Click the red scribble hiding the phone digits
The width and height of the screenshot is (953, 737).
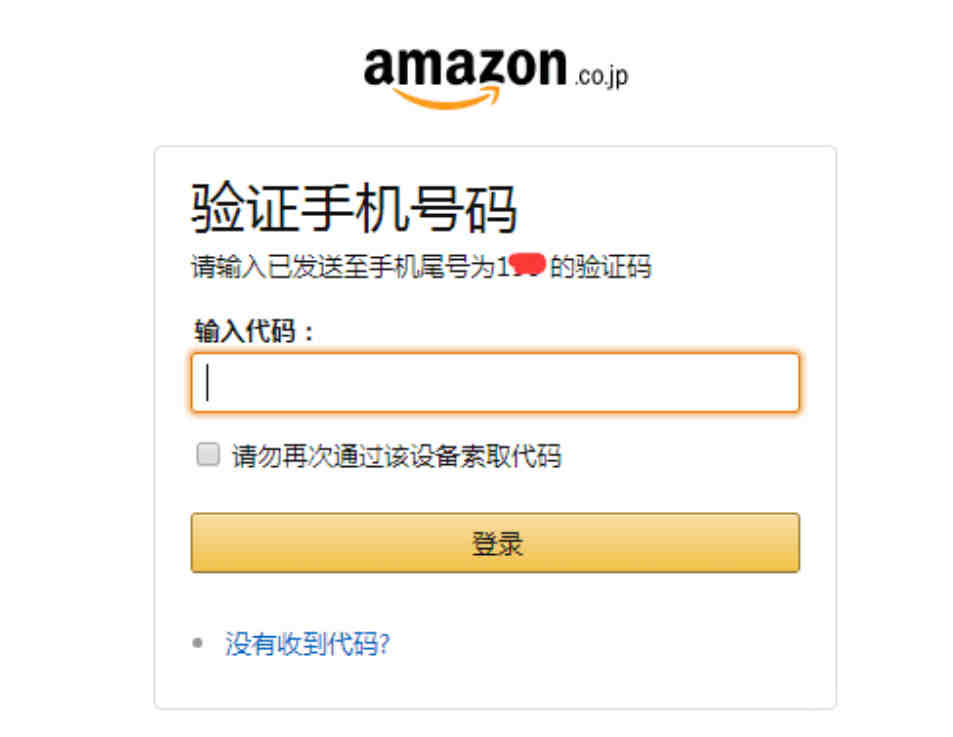pyautogui.click(x=527, y=265)
